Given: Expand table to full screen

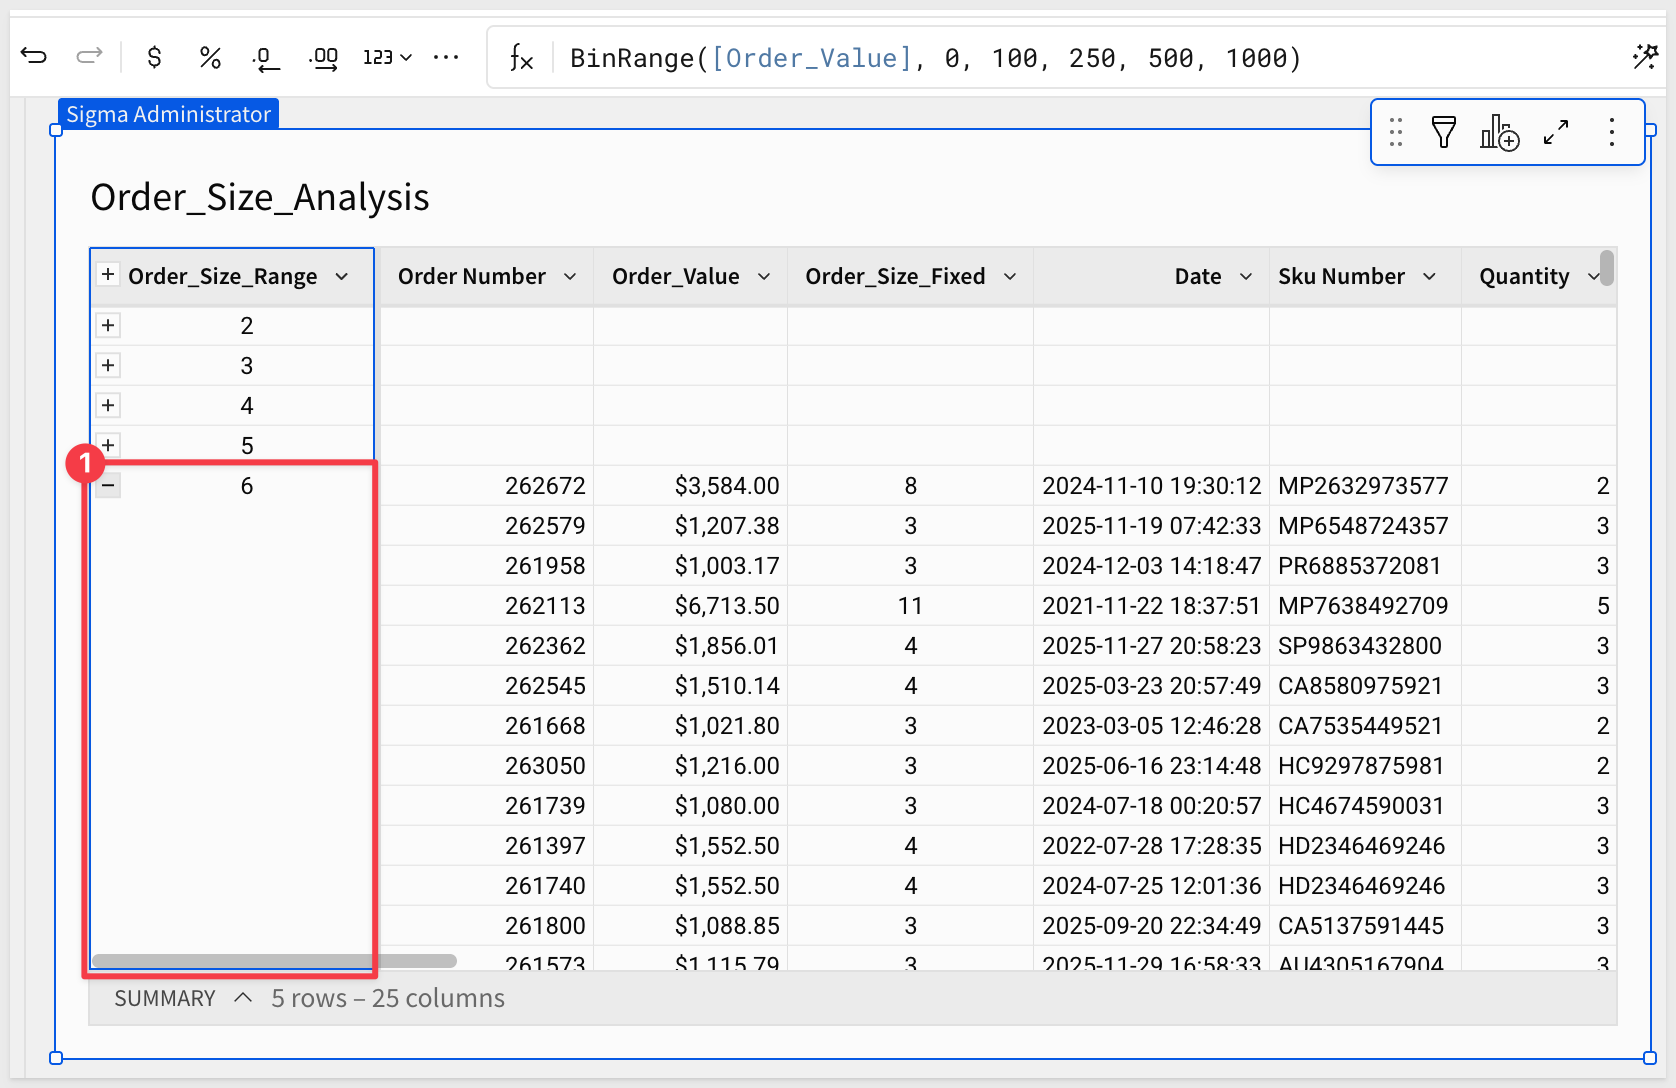Looking at the screenshot, I should click(x=1556, y=132).
